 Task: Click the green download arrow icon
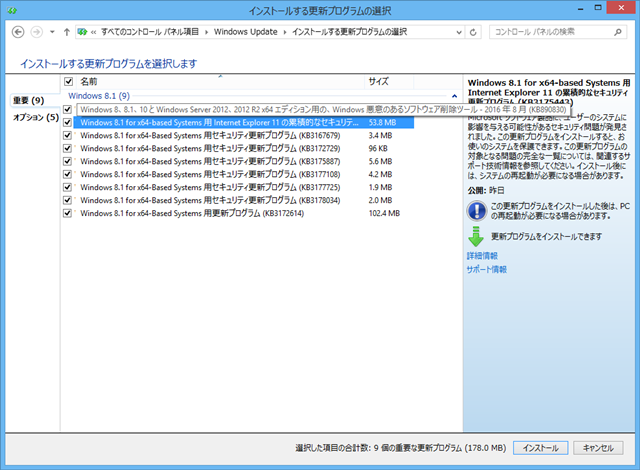tap(476, 237)
